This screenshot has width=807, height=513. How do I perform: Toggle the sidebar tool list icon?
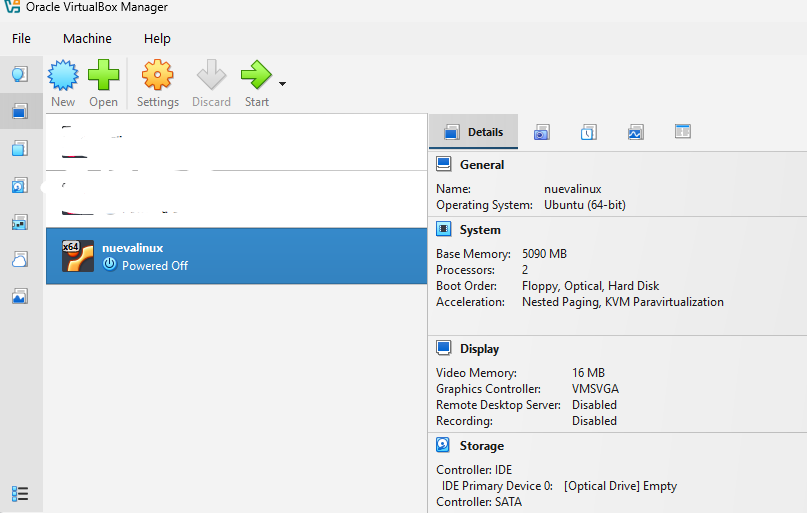[x=20, y=494]
